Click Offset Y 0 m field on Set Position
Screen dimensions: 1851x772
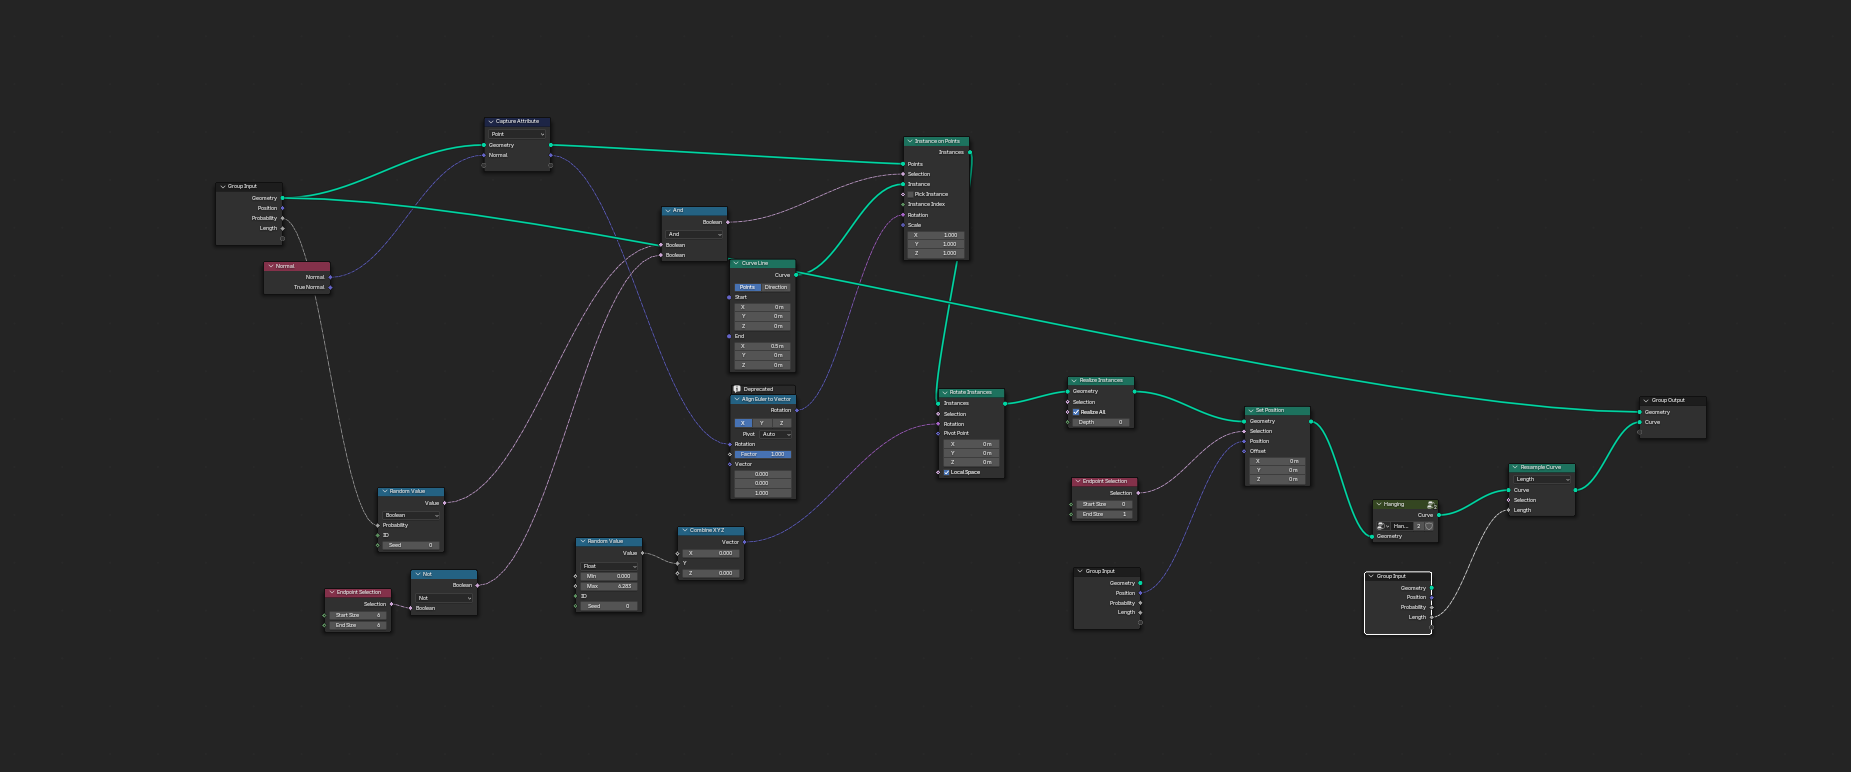coord(1278,470)
